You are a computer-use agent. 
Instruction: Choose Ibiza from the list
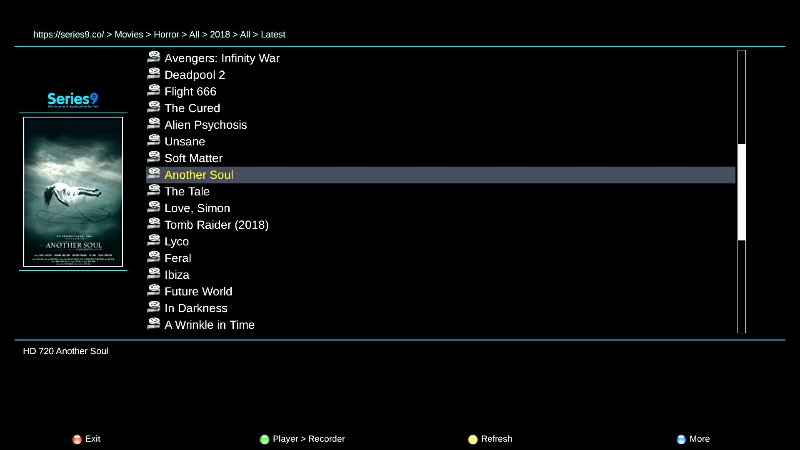pos(177,275)
